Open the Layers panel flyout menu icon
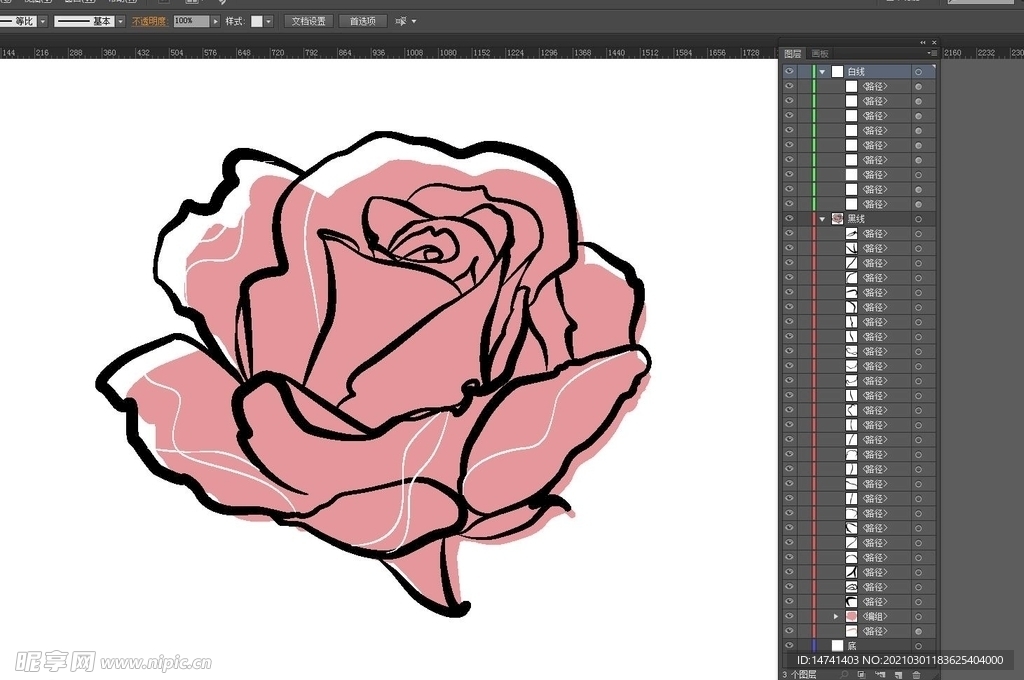 coord(932,53)
